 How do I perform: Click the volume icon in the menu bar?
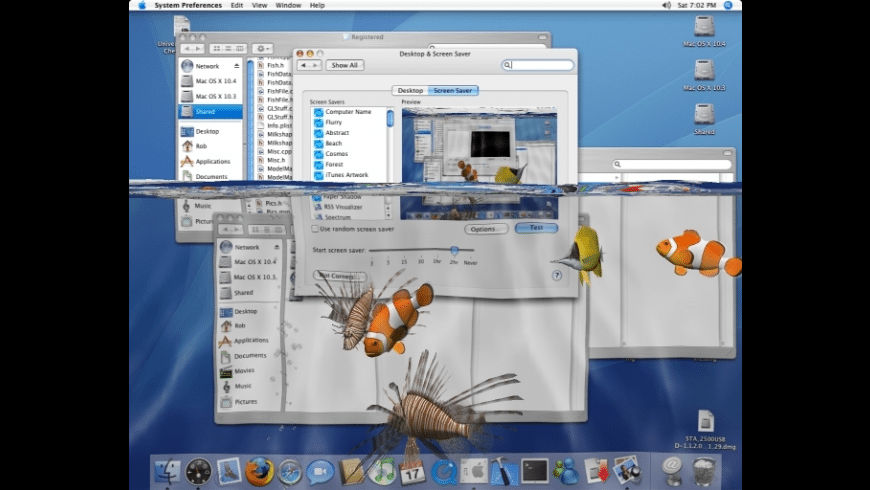pyautogui.click(x=666, y=5)
